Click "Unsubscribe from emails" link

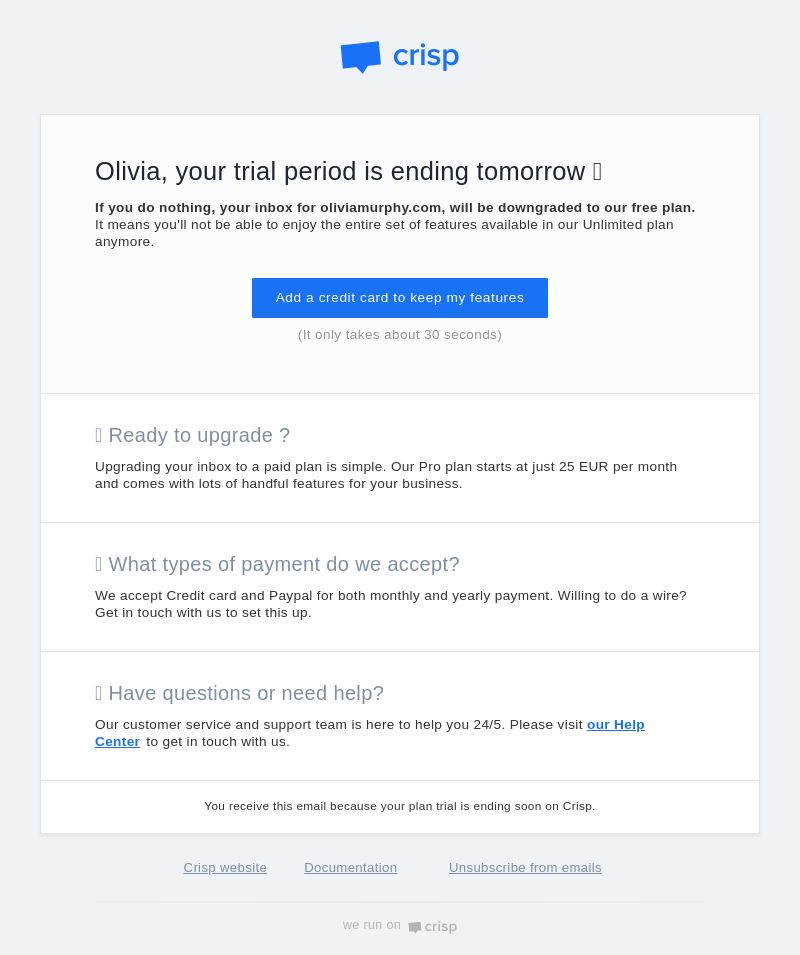pyautogui.click(x=525, y=868)
